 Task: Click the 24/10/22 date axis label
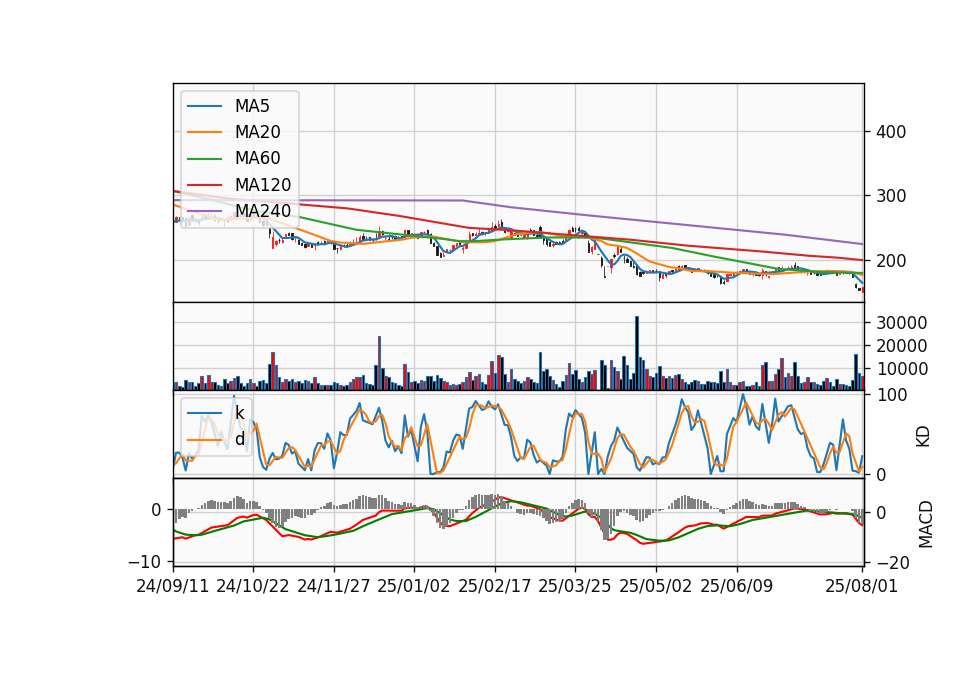(253, 586)
